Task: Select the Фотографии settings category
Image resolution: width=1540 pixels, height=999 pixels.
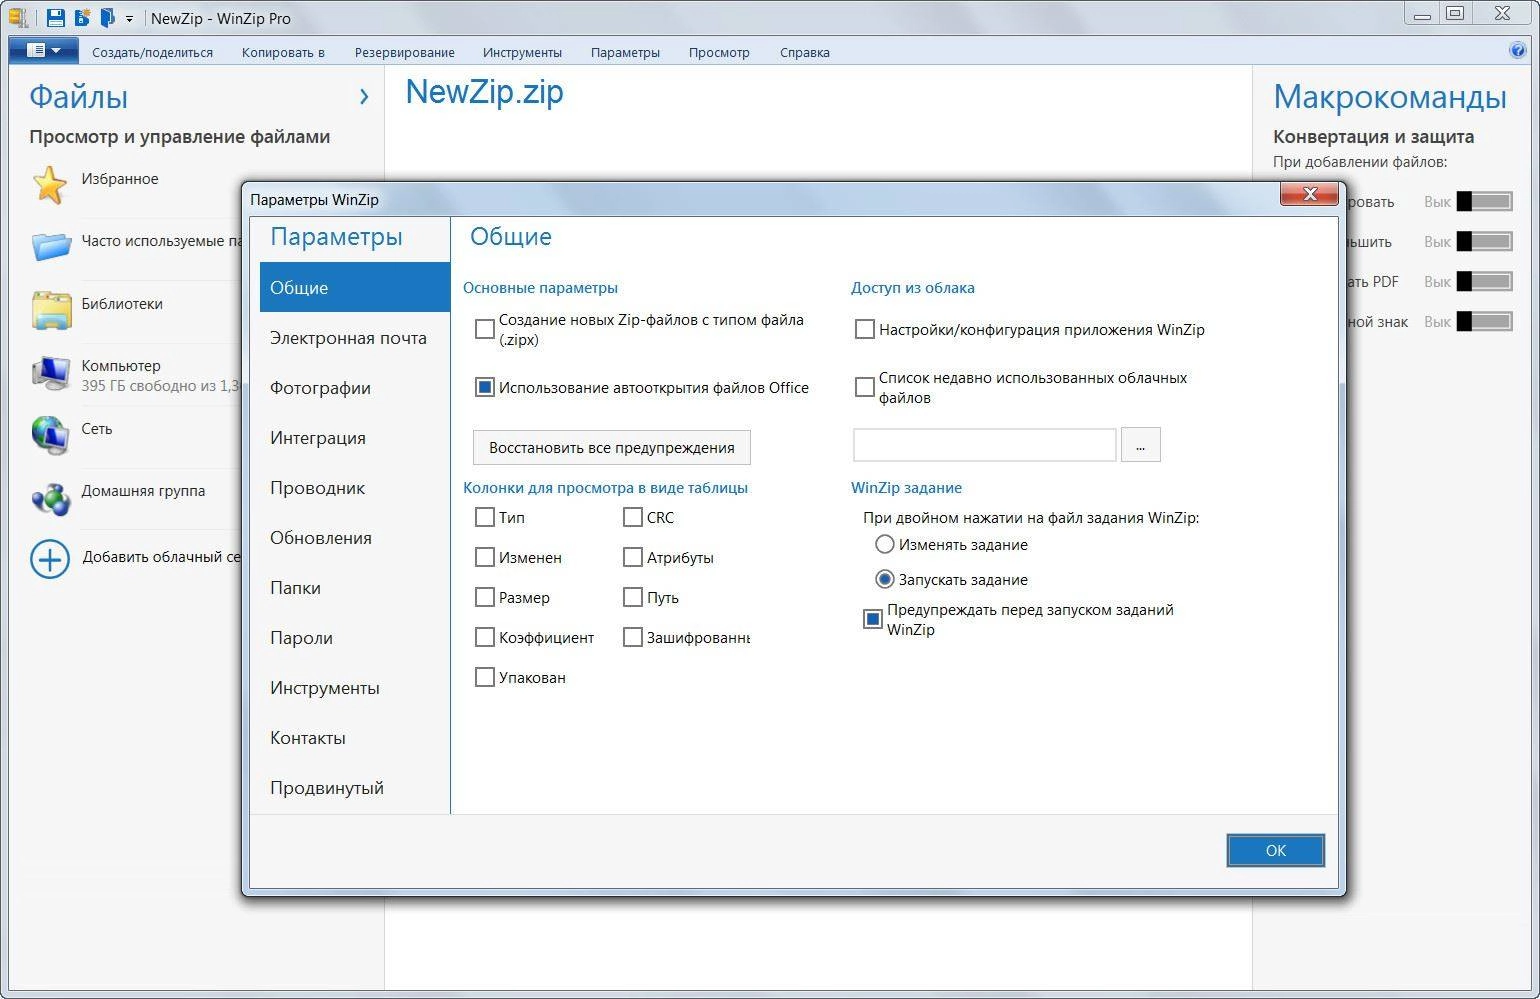Action: (x=354, y=388)
